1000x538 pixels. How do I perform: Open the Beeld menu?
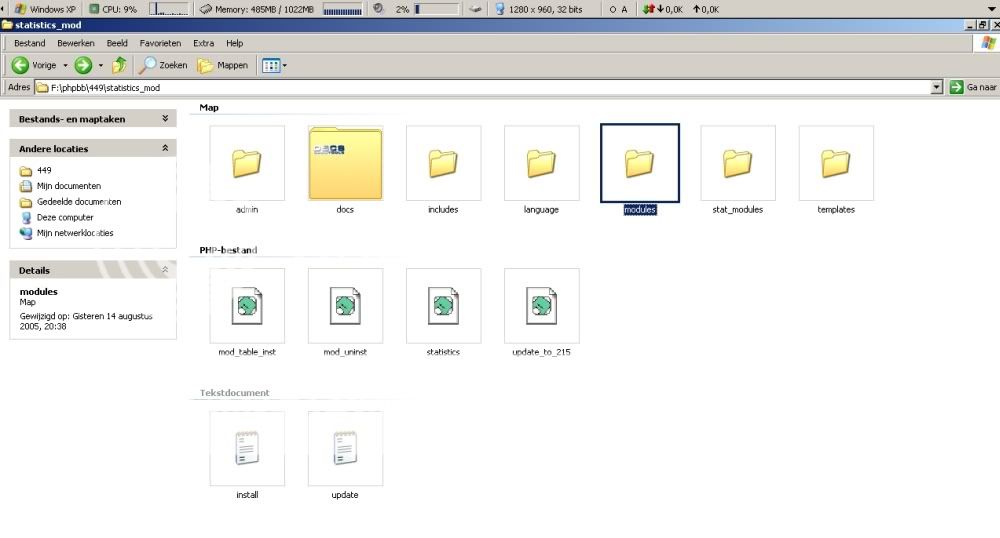pos(117,43)
